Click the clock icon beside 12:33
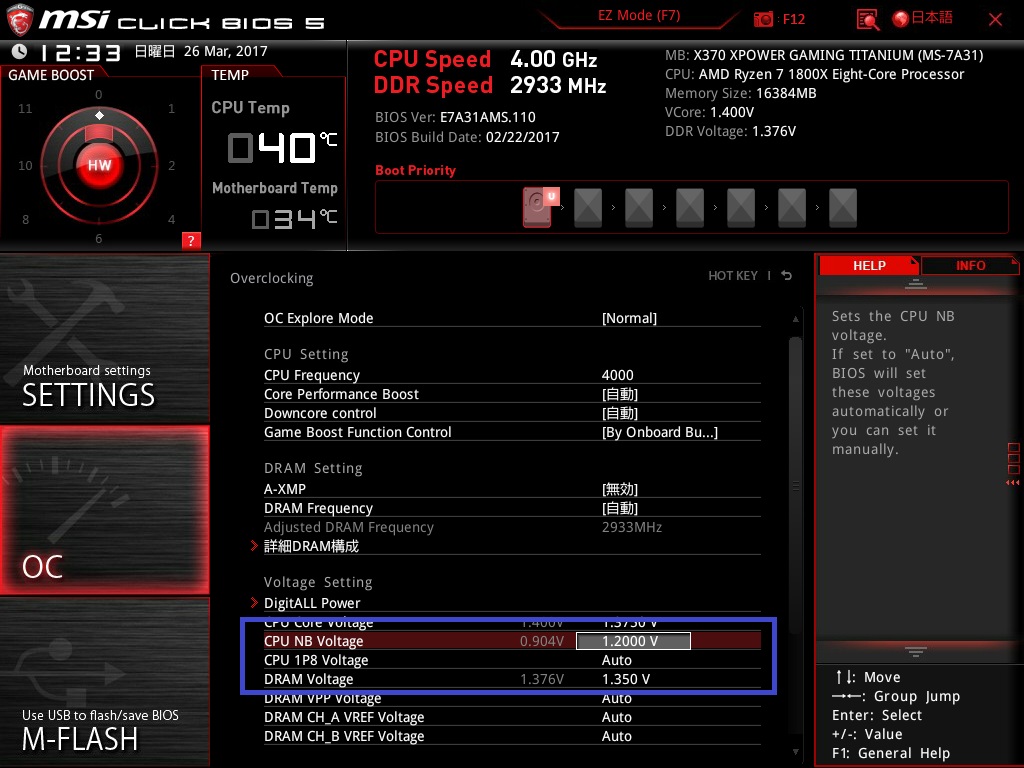The image size is (1024, 768). 20,51
